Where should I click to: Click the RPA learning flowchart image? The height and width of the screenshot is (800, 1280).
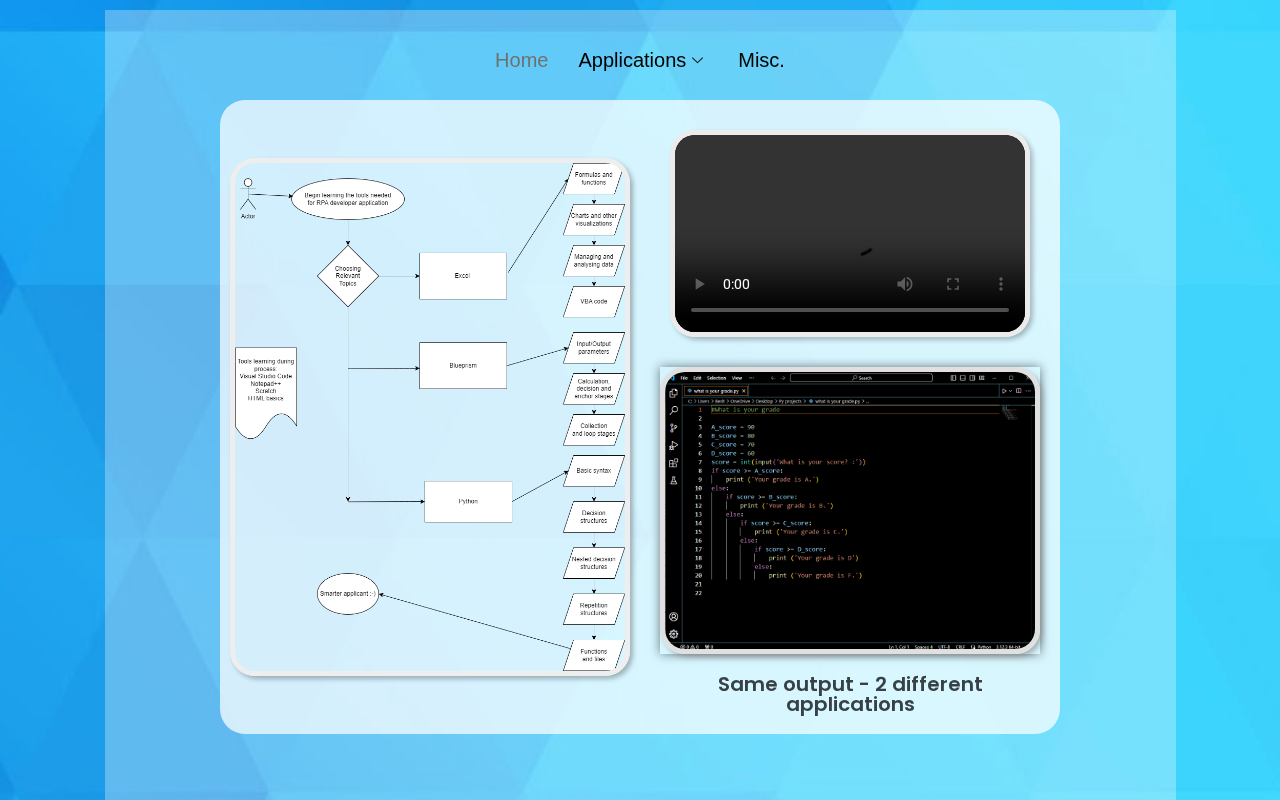tap(430, 417)
